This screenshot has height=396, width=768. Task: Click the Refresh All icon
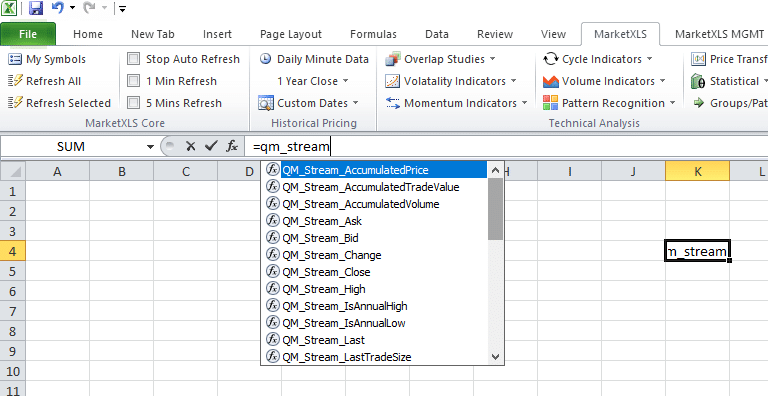(x=15, y=81)
